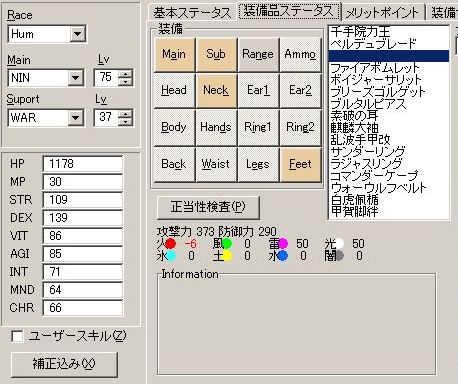Pick the Ring1 equipment slot
Viewport: 458px width, 384px height.
click(x=258, y=127)
